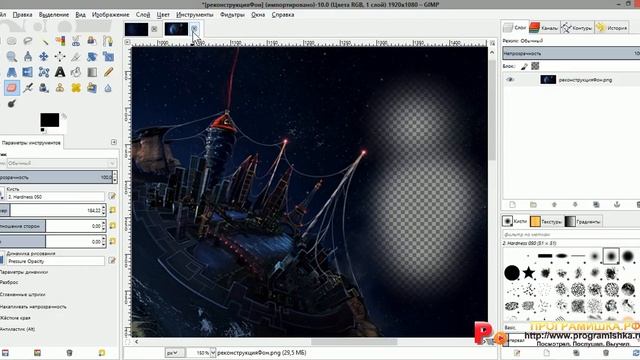This screenshot has height=360, width=640.
Task: Switch to the История tab
Action: point(612,28)
